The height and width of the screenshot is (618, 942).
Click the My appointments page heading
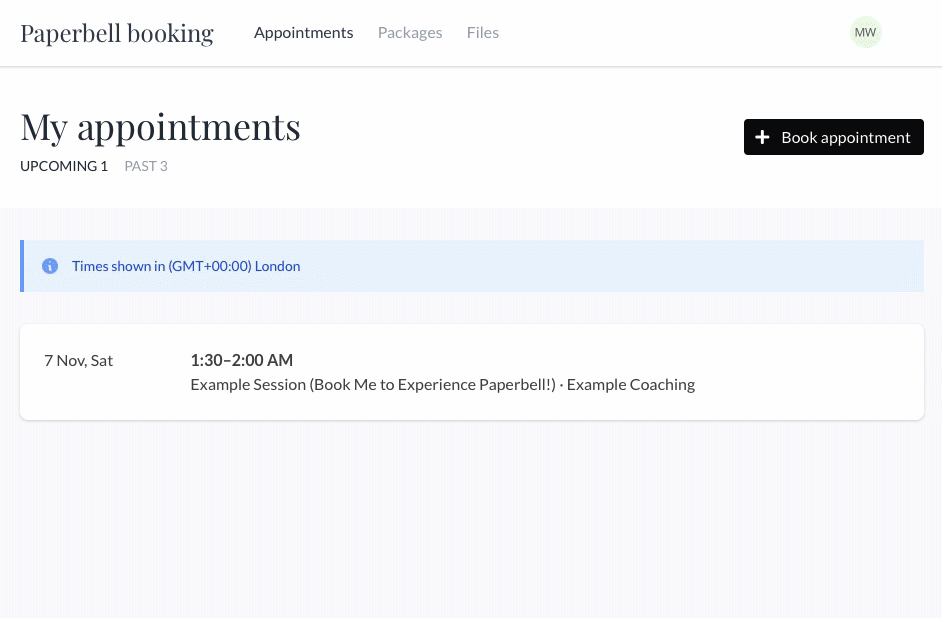160,126
